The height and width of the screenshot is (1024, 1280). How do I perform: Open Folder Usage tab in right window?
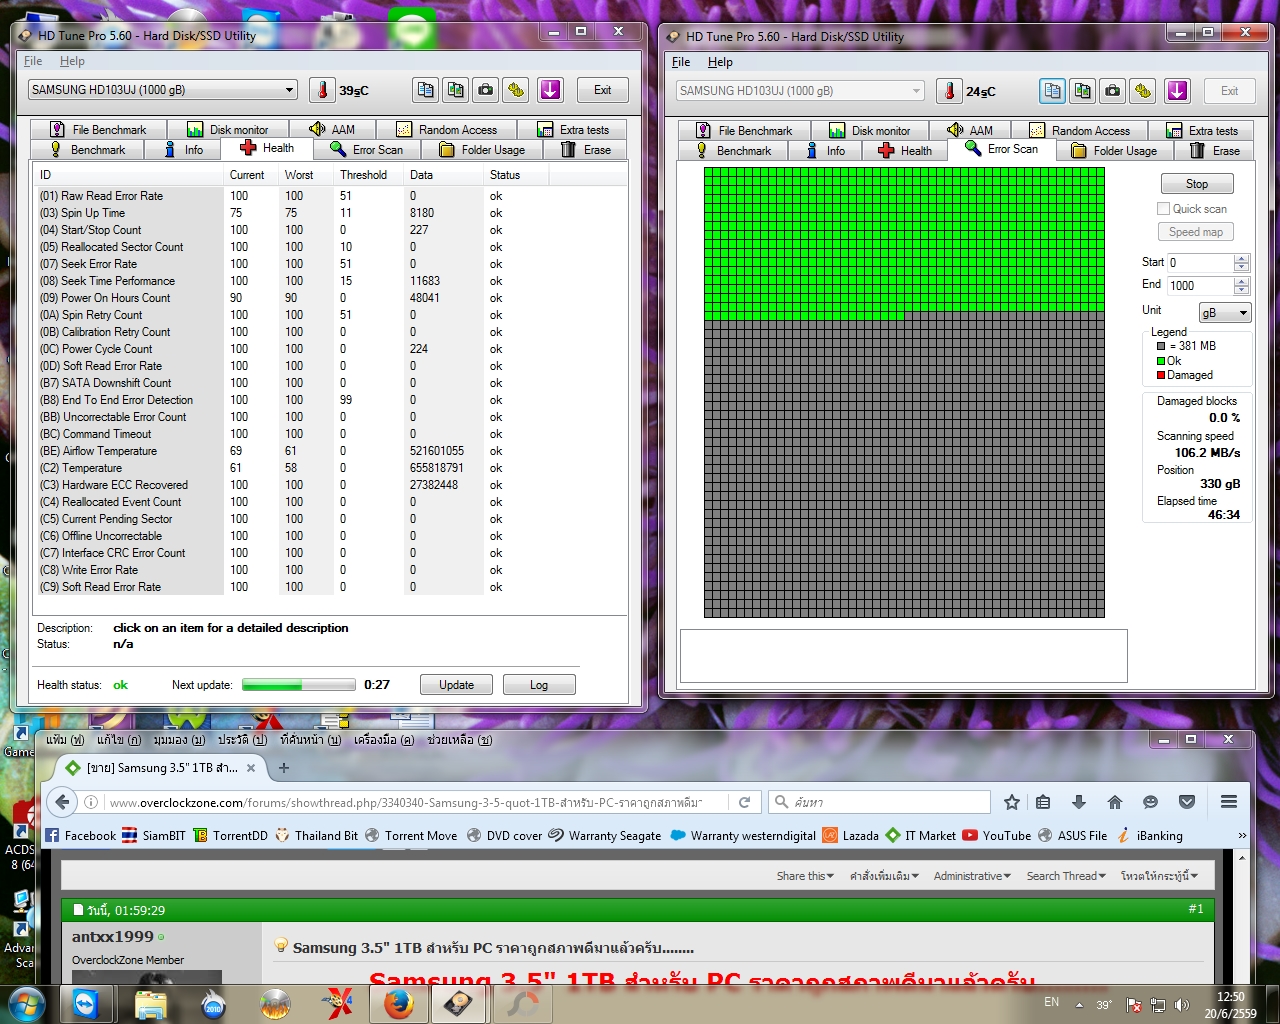[x=1114, y=151]
